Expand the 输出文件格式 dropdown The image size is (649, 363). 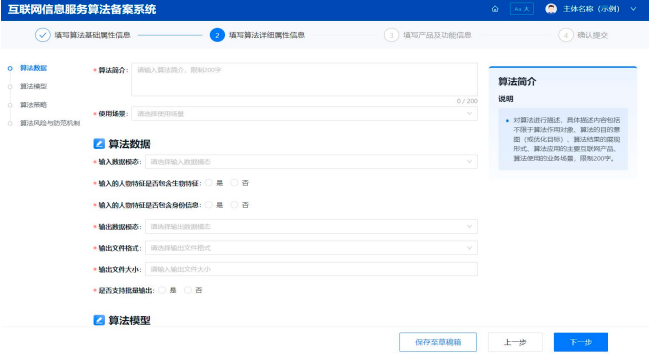pyautogui.click(x=311, y=248)
